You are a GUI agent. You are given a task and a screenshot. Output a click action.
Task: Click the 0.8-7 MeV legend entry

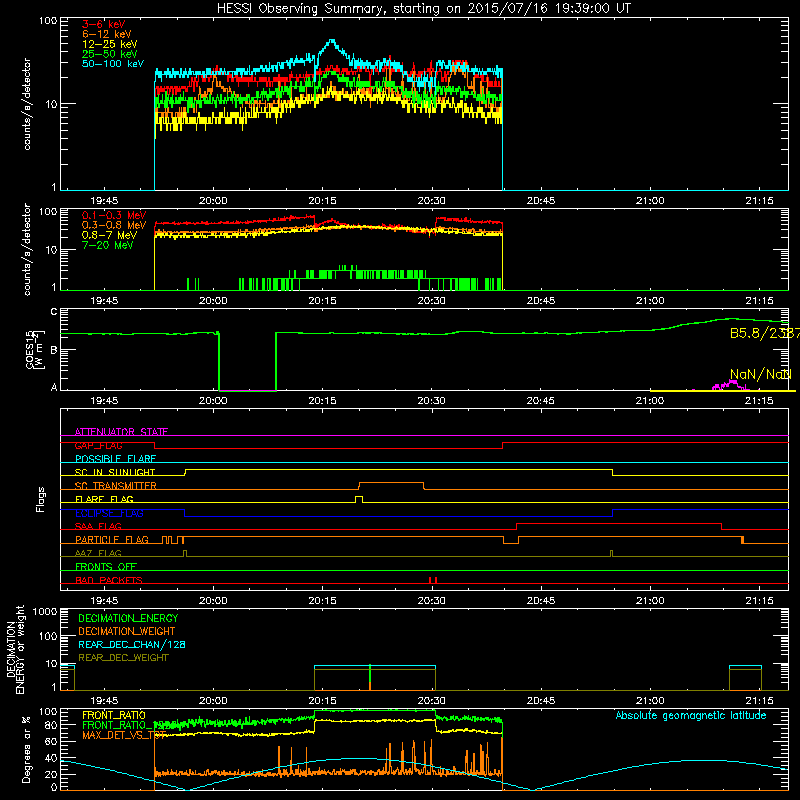(109, 235)
